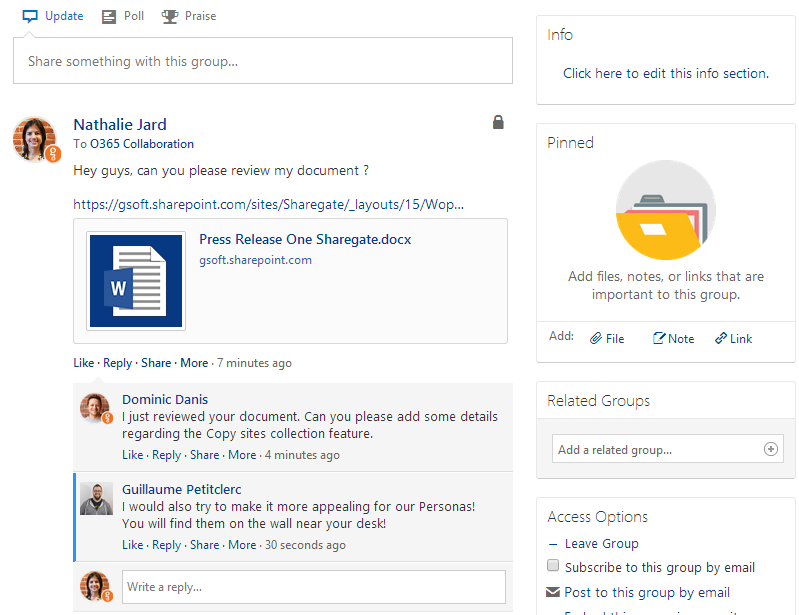Click the plus icon in related group field
The width and height of the screenshot is (799, 615).
click(x=770, y=449)
